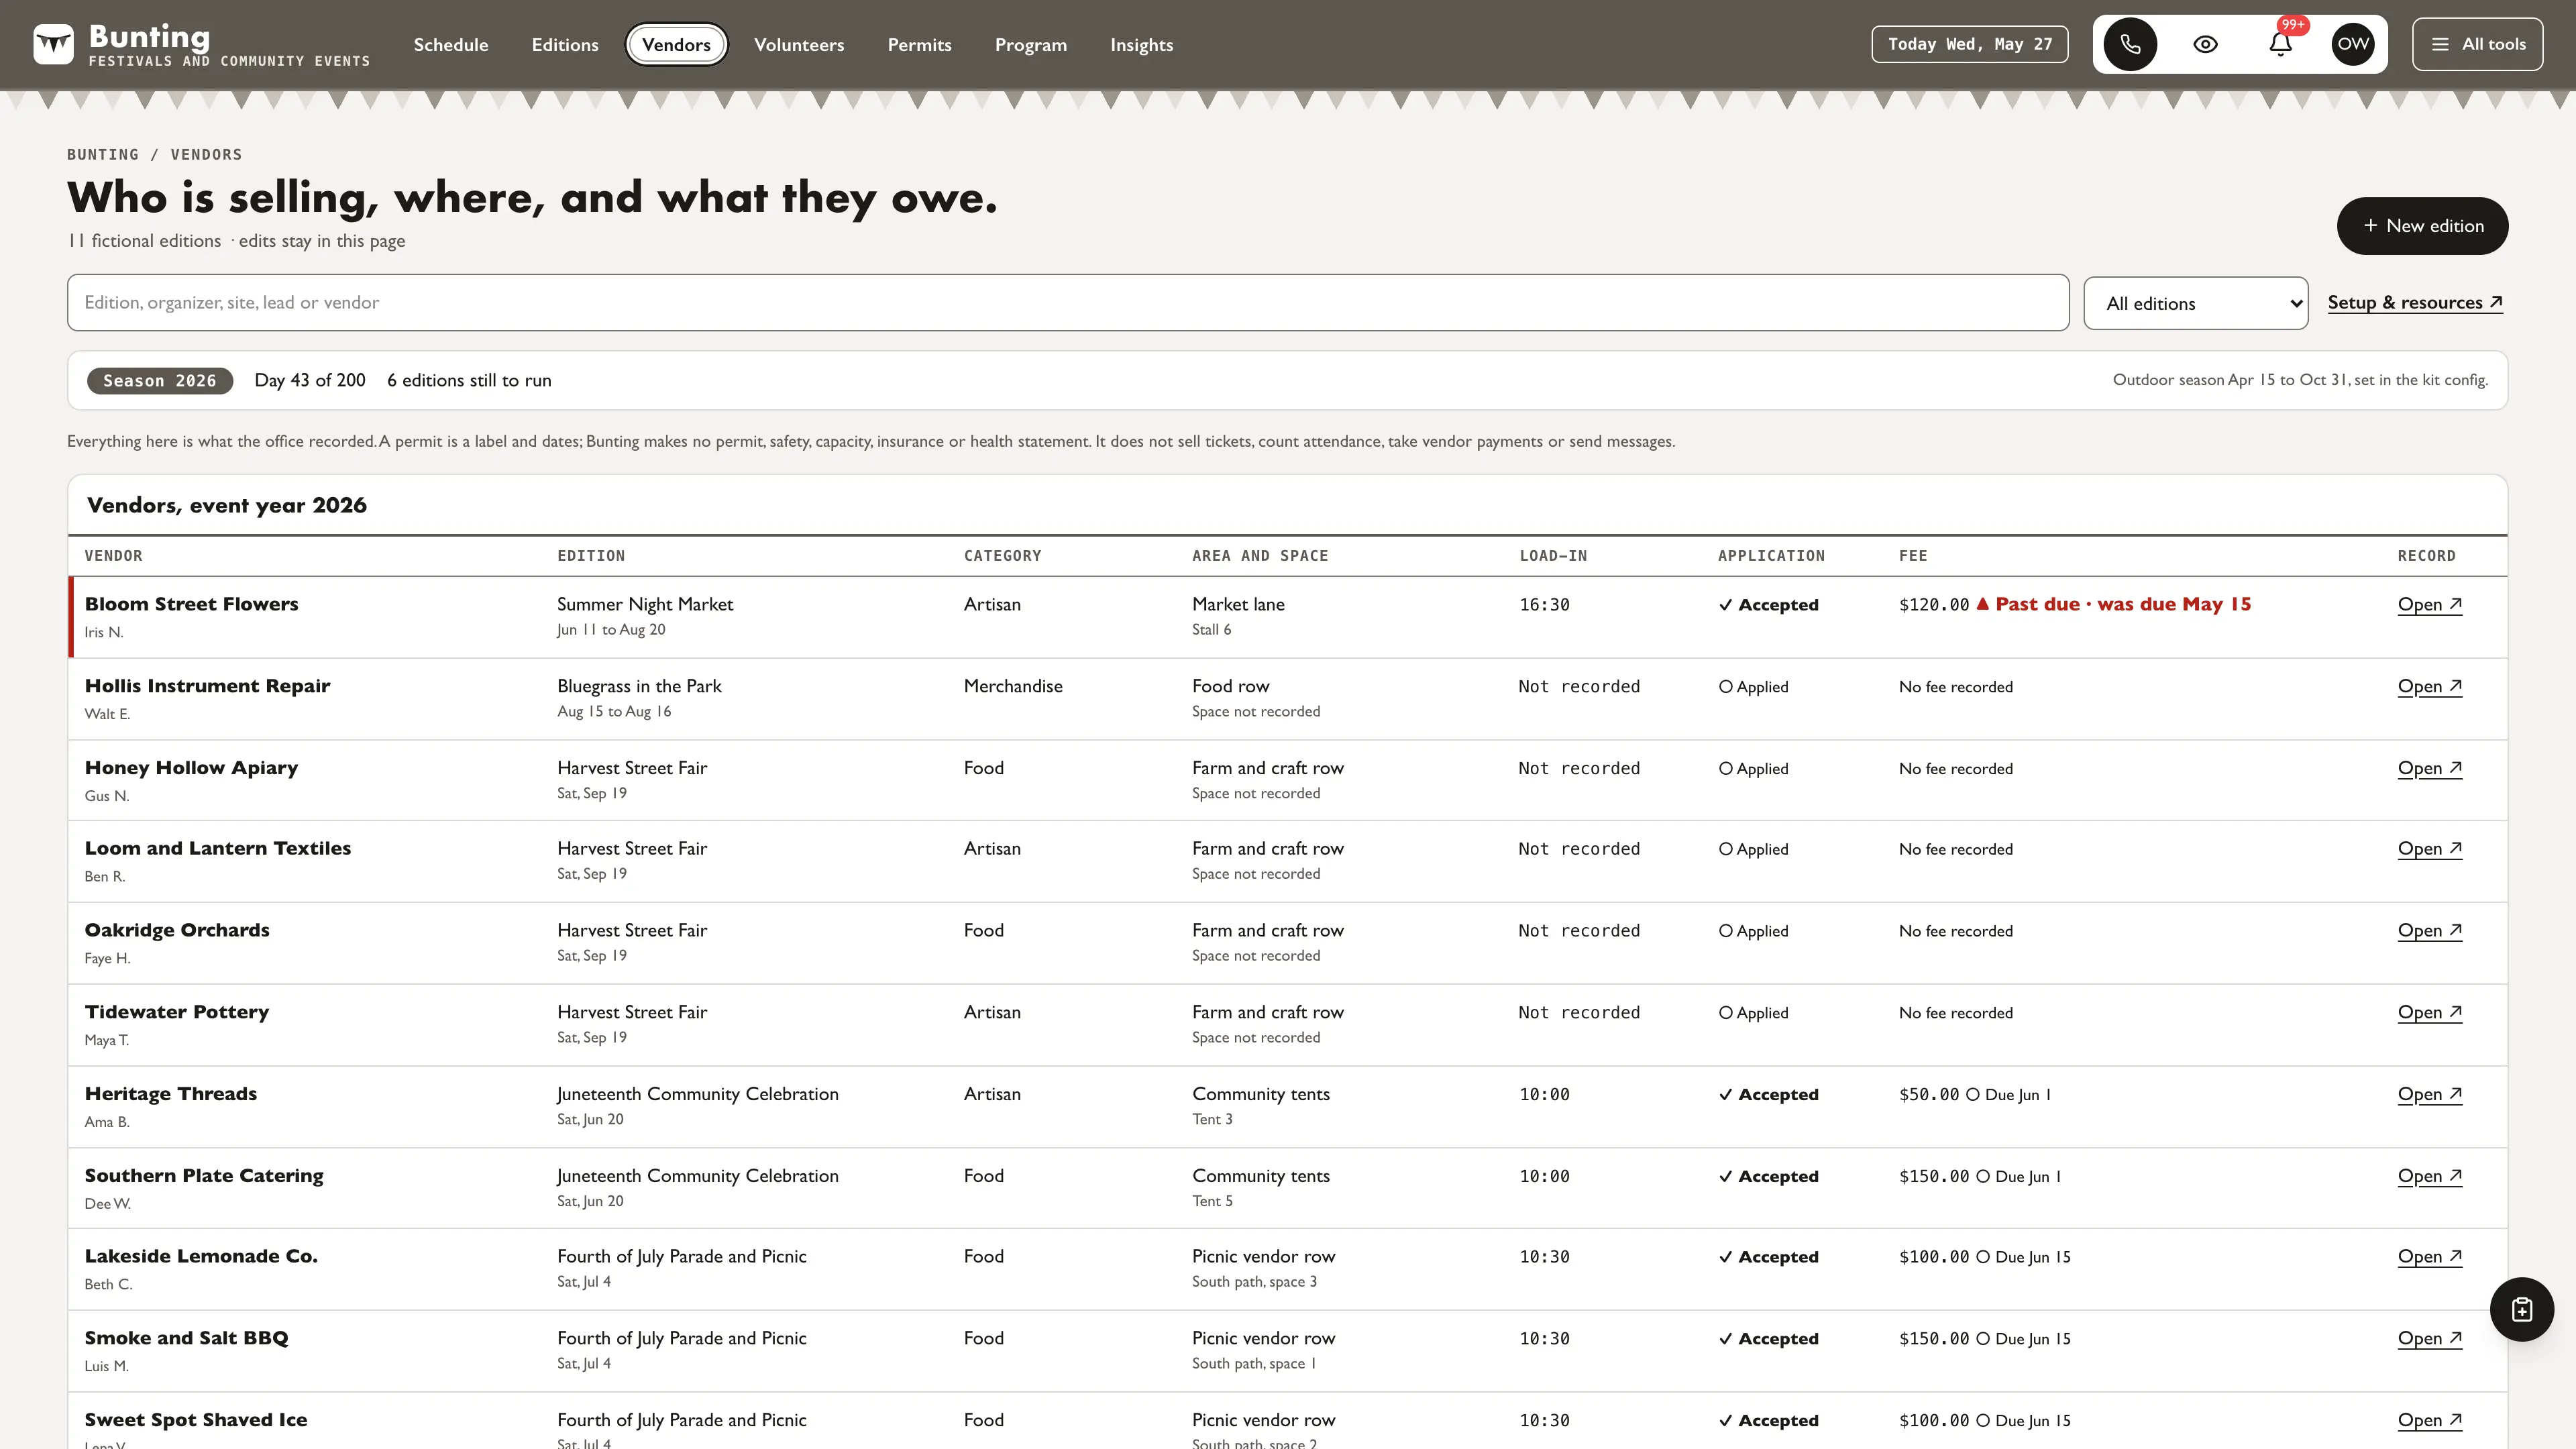
Task: Open Heritage Threads record
Action: [2429, 1094]
